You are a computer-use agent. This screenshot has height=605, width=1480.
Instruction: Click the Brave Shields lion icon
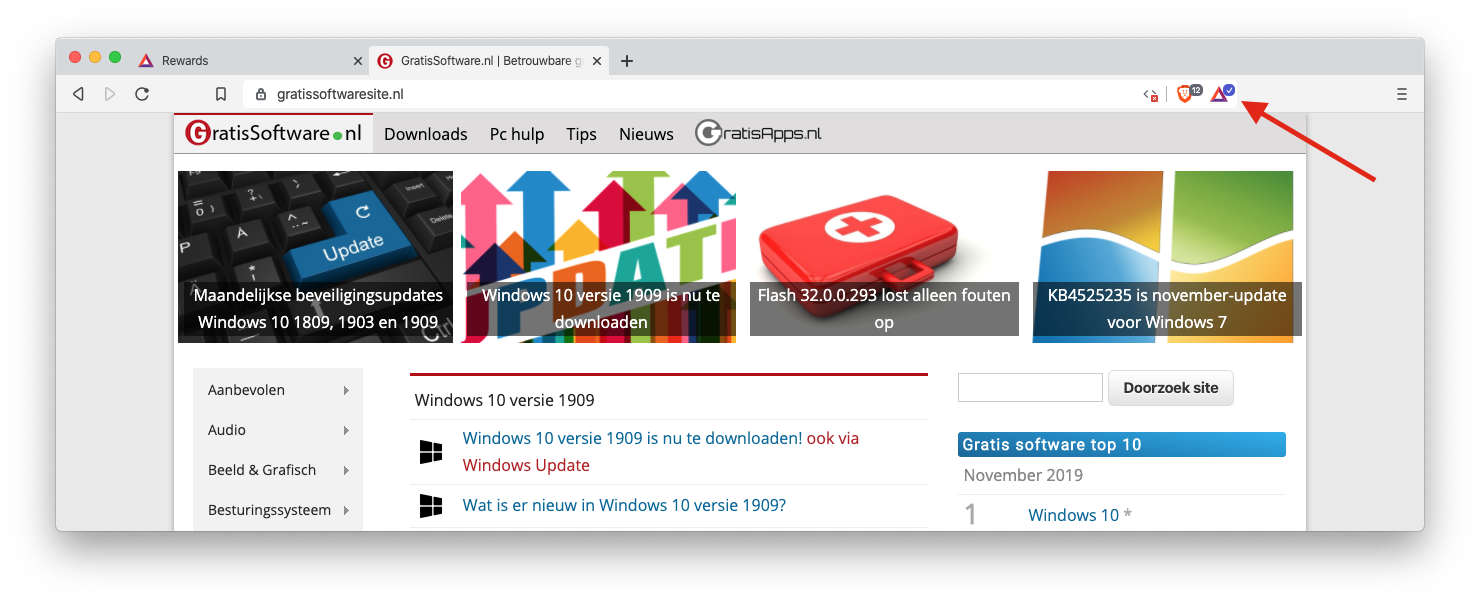coord(1184,94)
